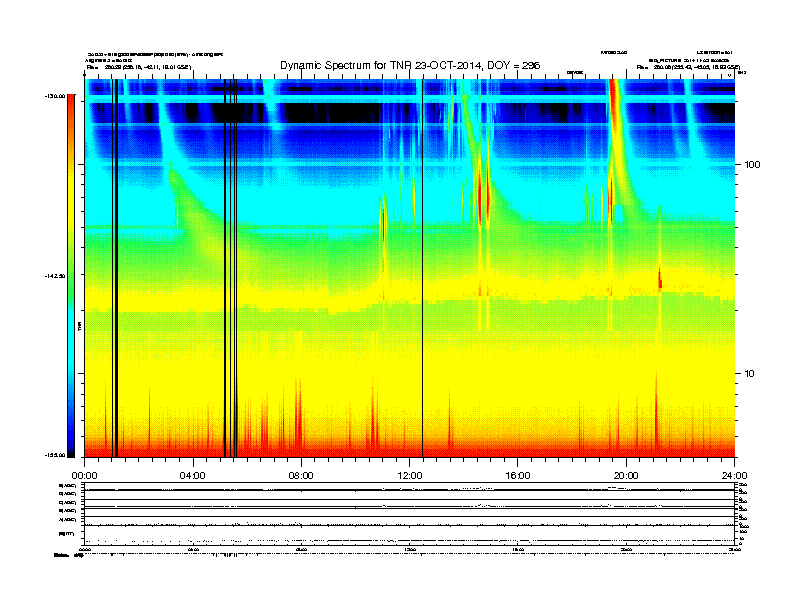Select the '20:00' time axis label
The image size is (792, 612).
(626, 476)
